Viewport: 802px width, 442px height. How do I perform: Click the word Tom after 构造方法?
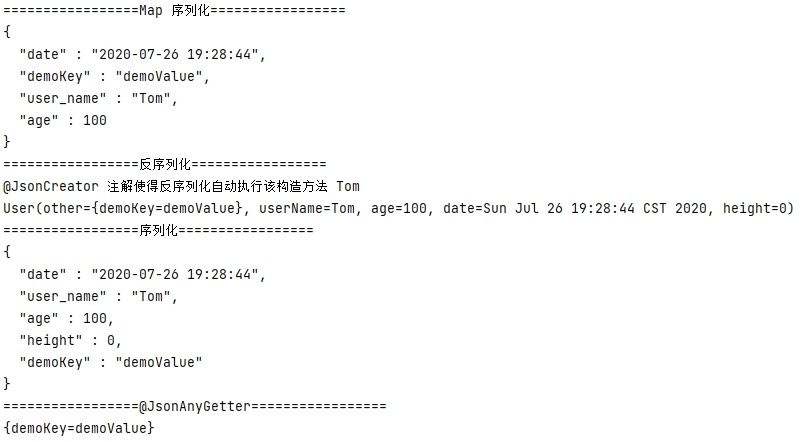click(x=347, y=186)
